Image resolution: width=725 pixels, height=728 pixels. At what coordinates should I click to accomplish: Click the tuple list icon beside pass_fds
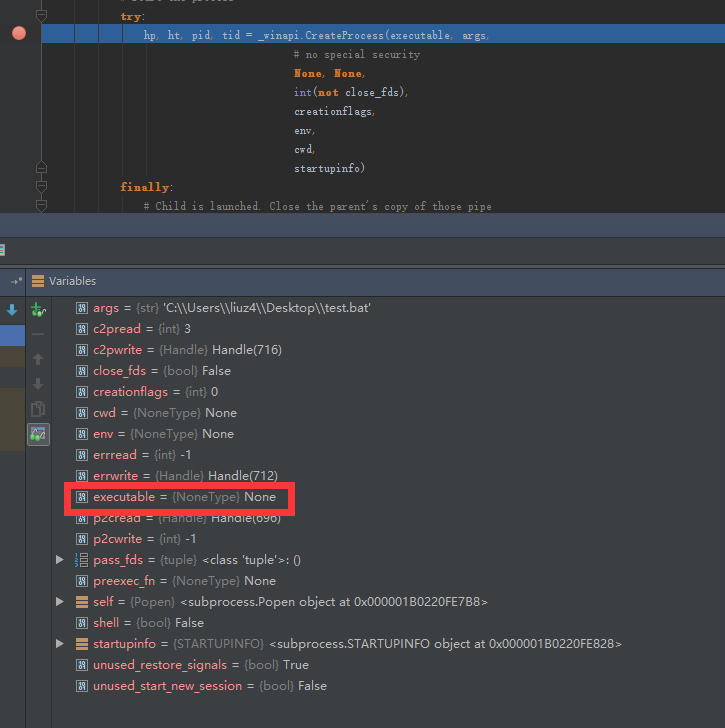[x=82, y=559]
